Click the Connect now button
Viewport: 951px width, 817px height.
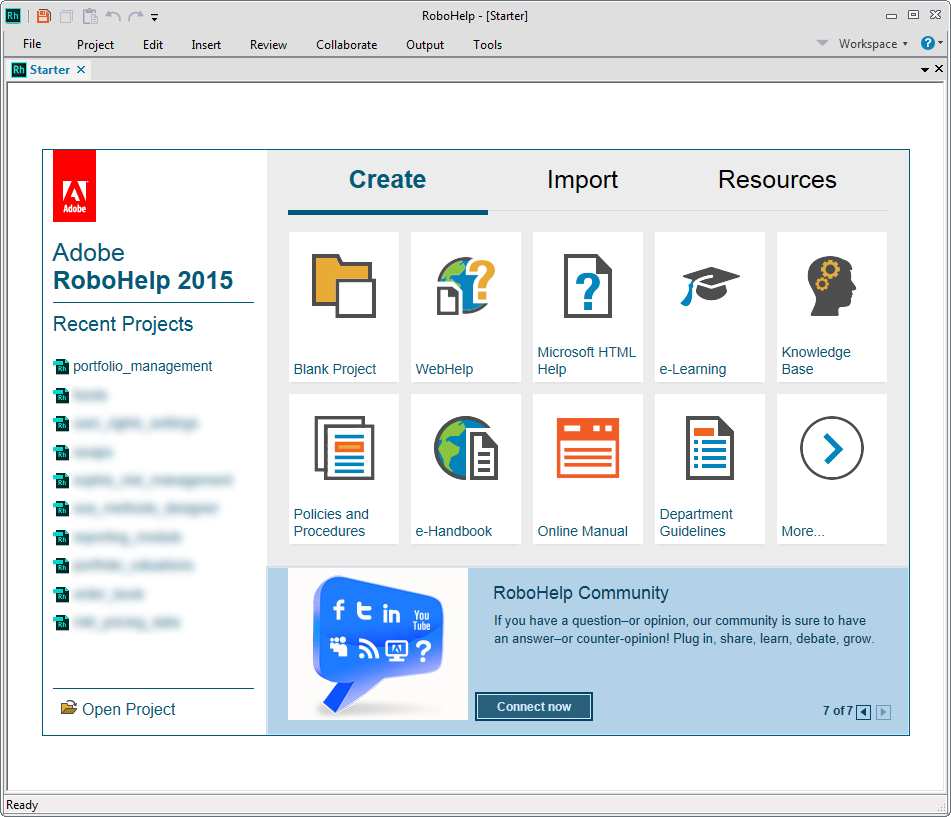coord(534,707)
